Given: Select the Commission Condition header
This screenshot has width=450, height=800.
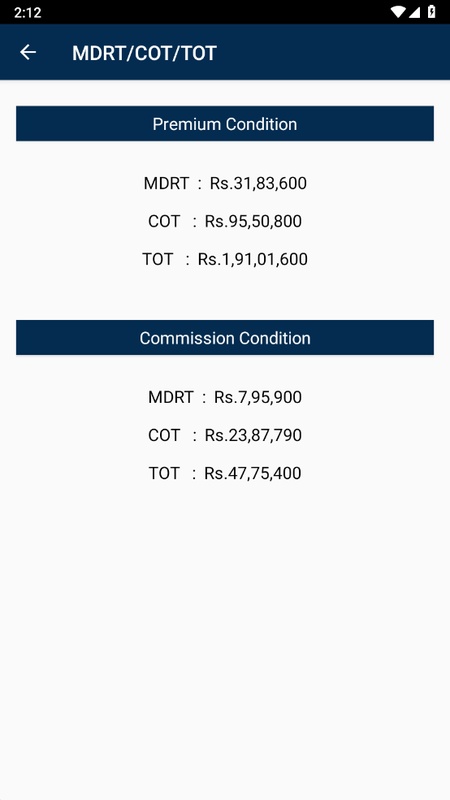Looking at the screenshot, I should 225,338.
